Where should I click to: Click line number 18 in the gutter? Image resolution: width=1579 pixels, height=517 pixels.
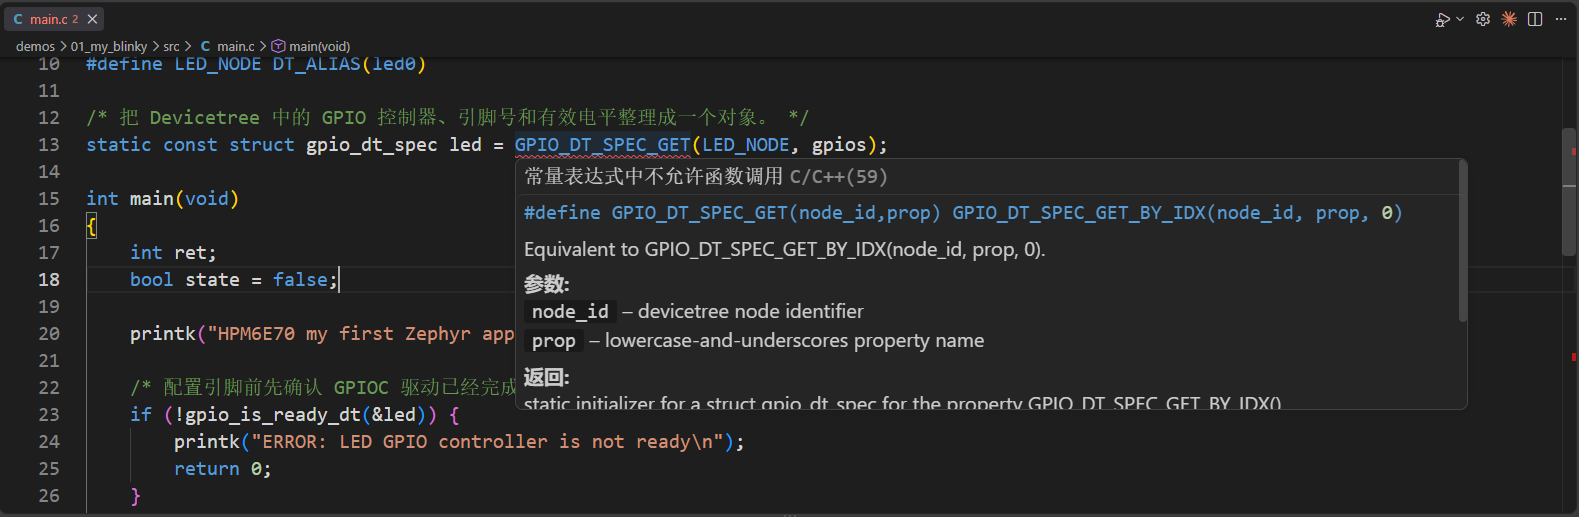49,280
